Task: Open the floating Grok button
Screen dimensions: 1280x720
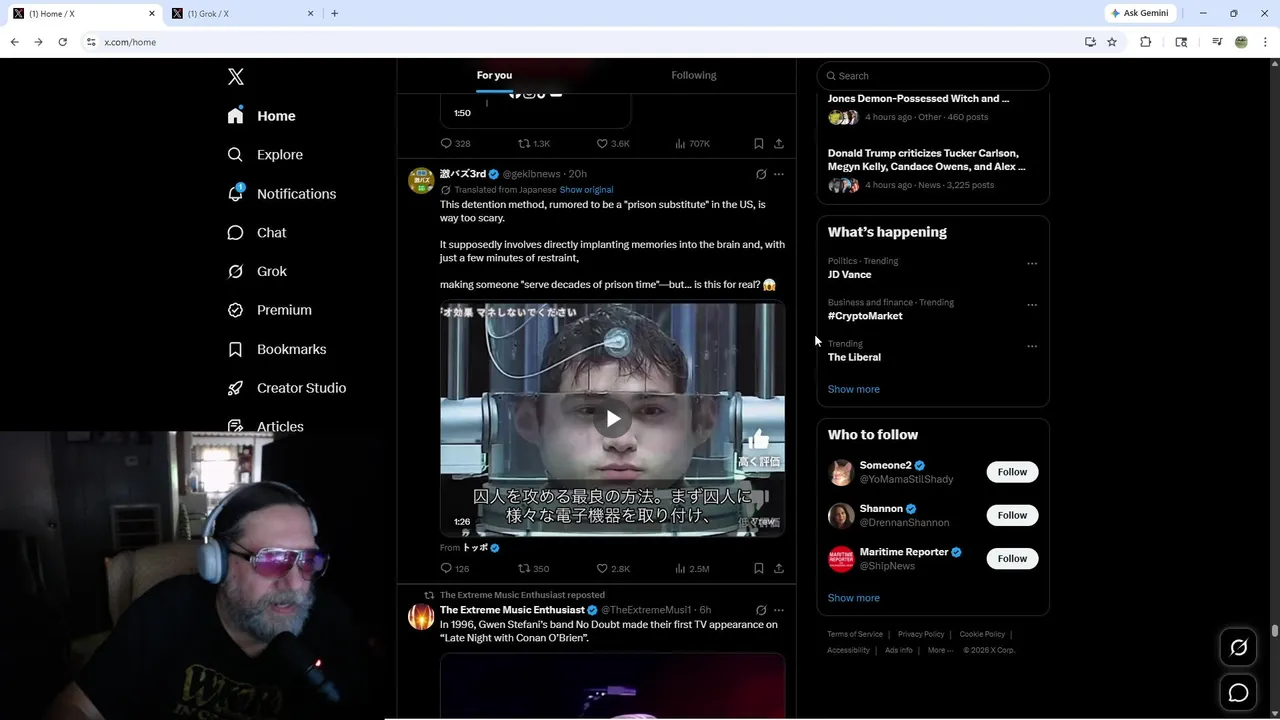Action: pyautogui.click(x=1238, y=648)
